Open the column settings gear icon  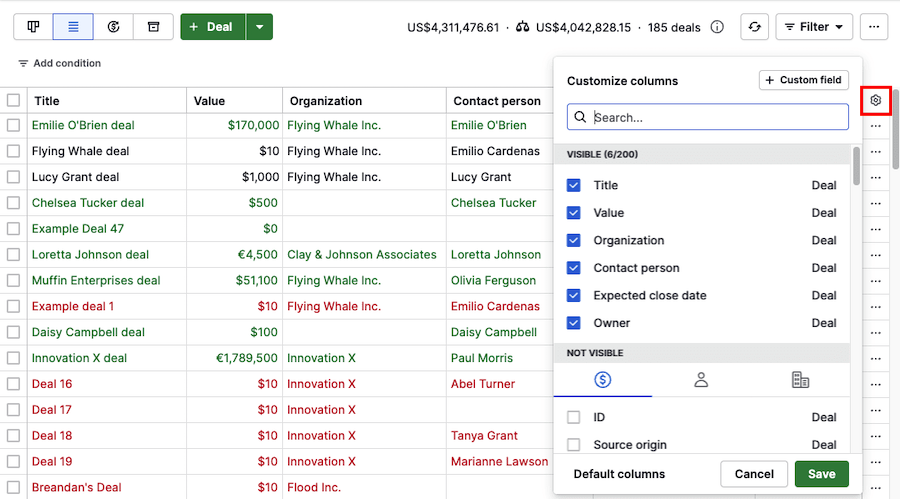pos(875,100)
